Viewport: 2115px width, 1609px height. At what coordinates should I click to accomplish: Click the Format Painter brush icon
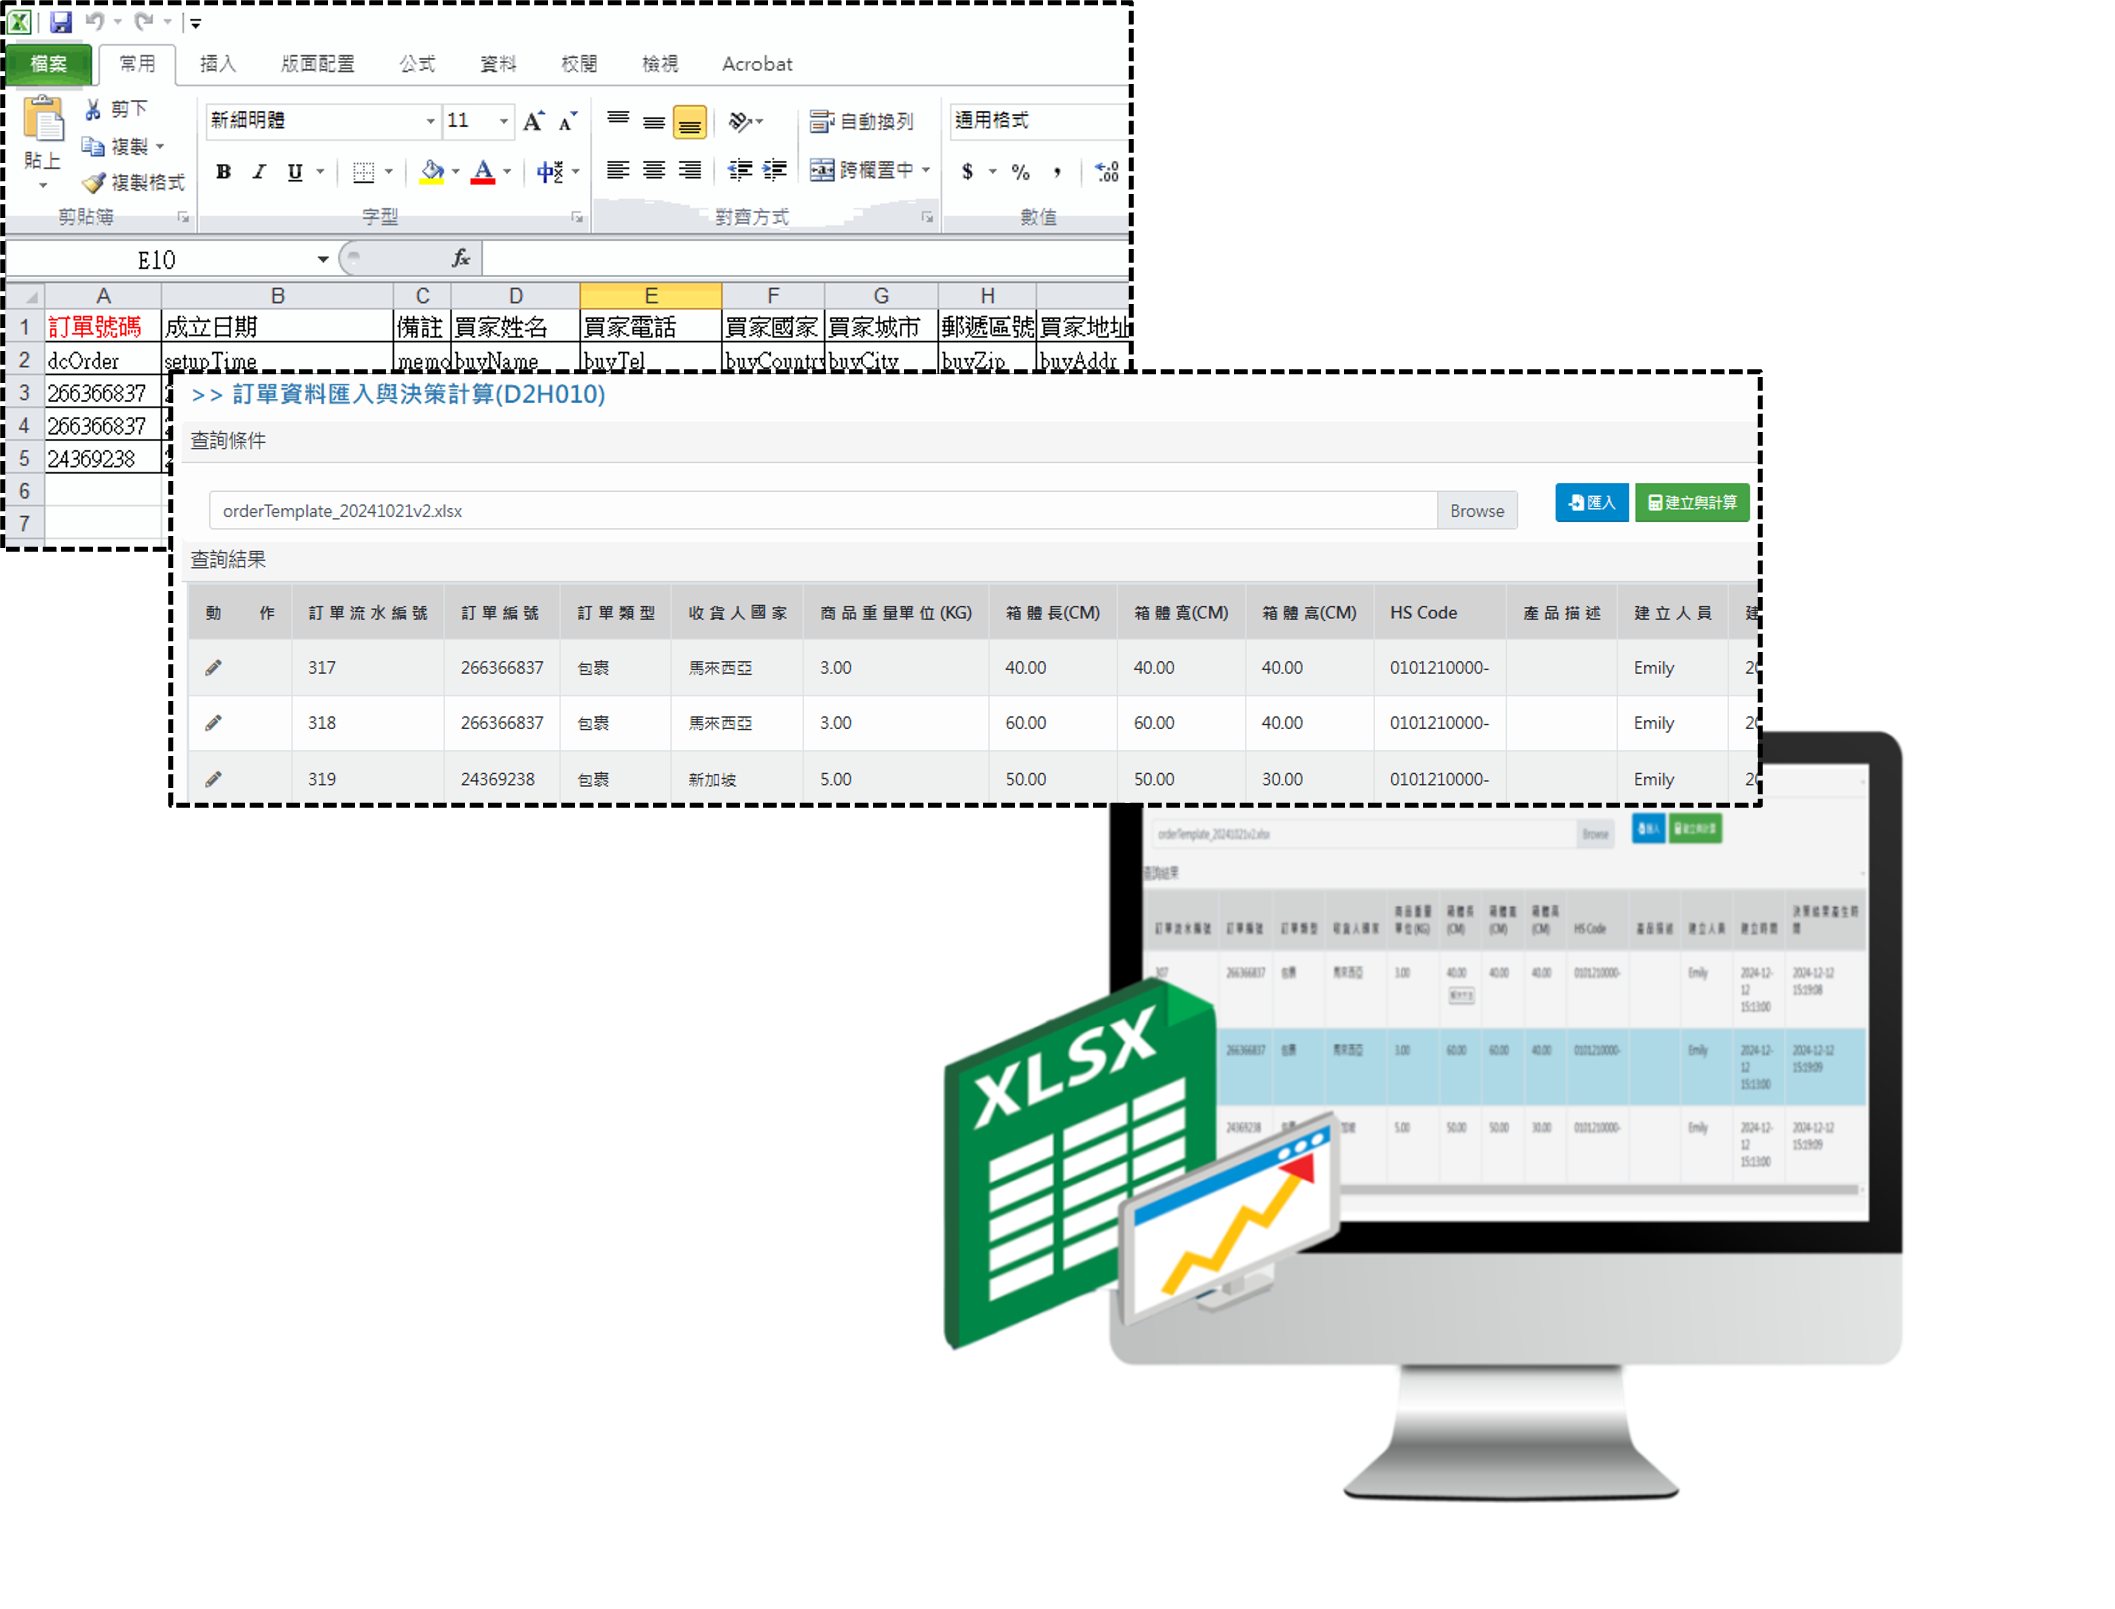(94, 183)
